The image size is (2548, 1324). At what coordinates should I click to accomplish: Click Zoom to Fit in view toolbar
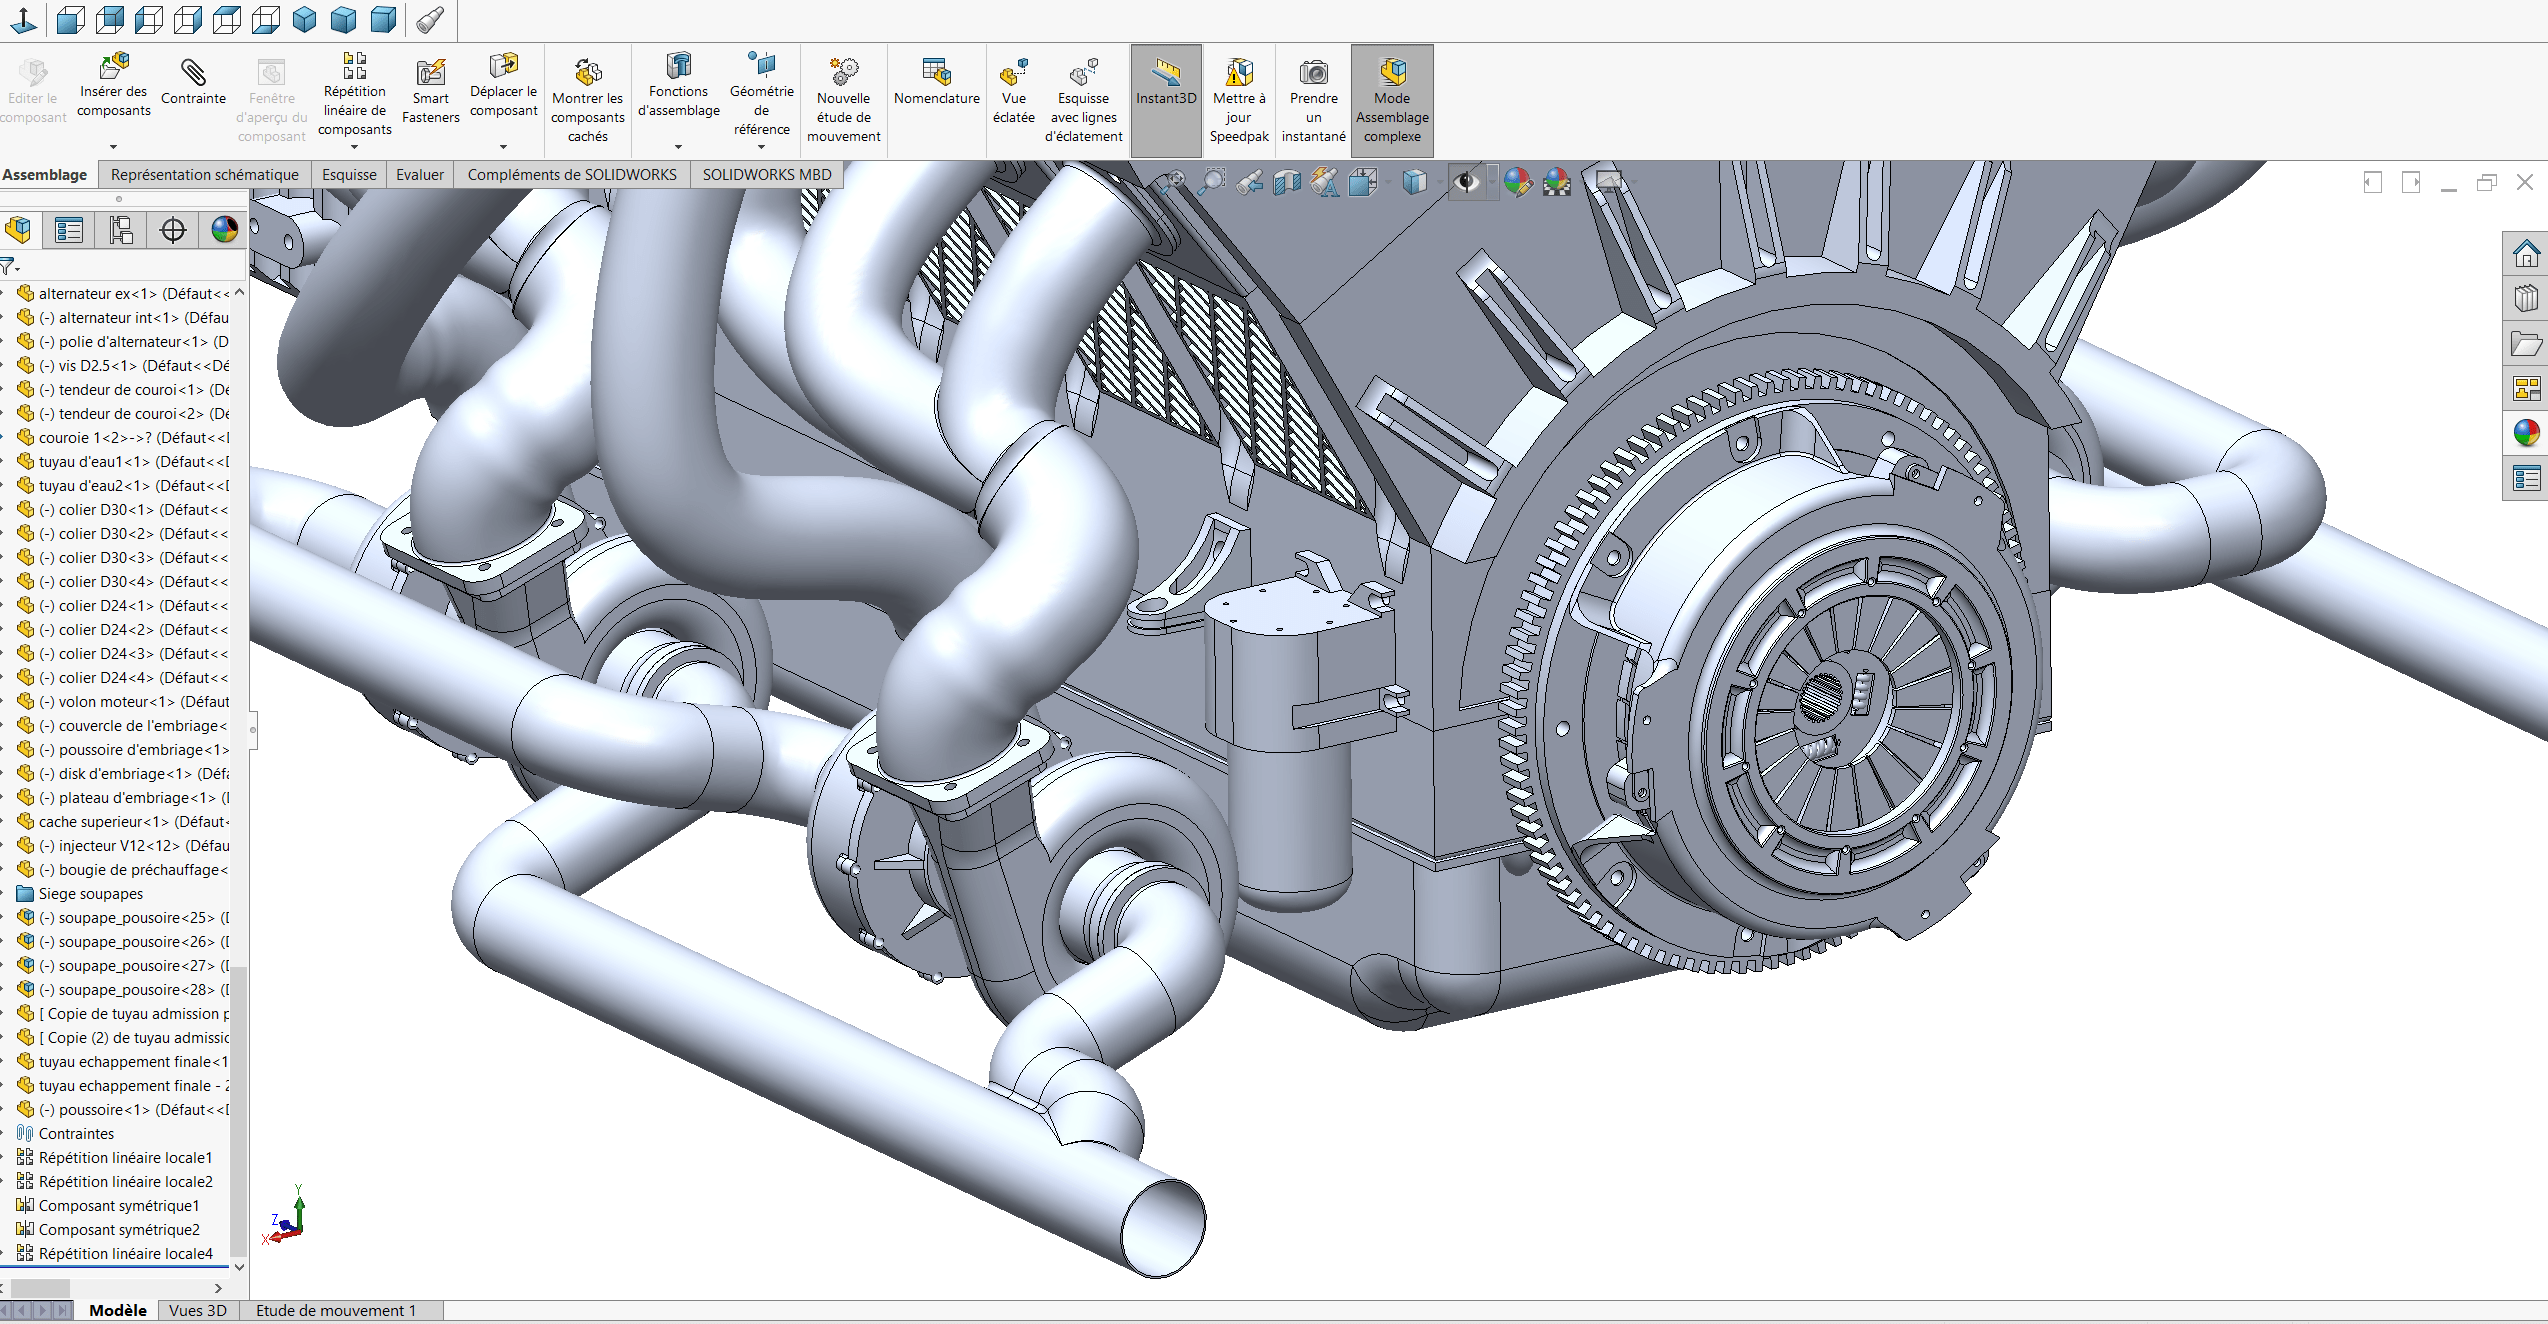point(1173,182)
